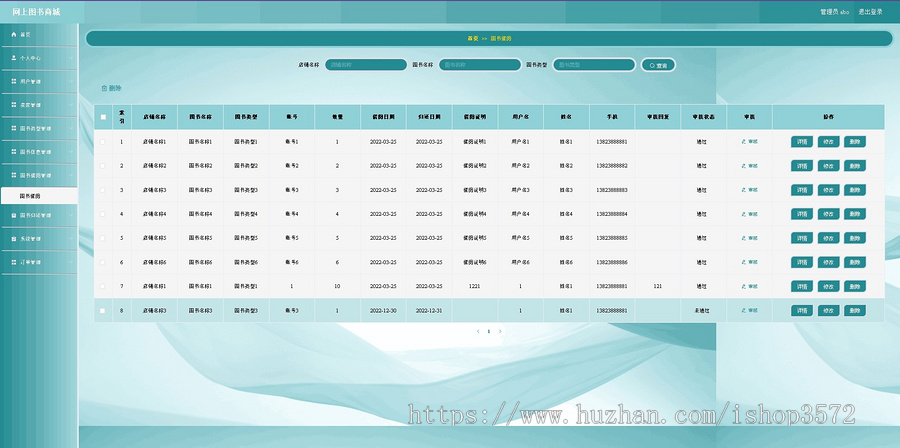Click the trash icon of batch 删除
Viewport: 900px width, 448px height.
tap(104, 88)
